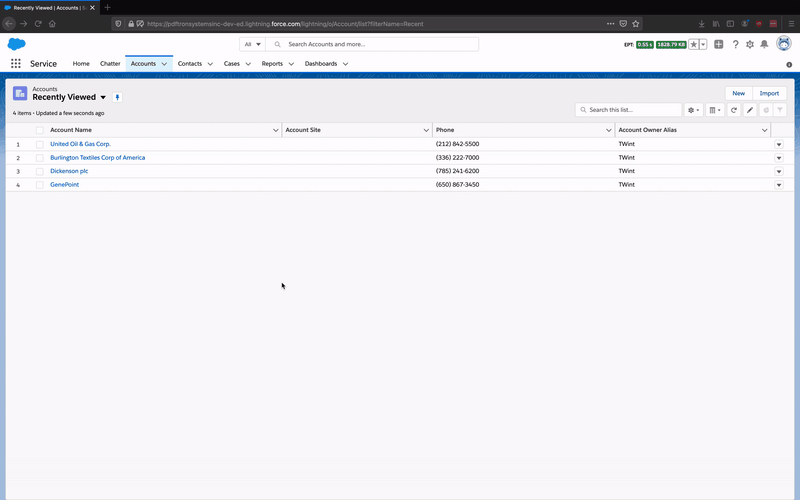Open the Setup gear icon

tap(749, 44)
